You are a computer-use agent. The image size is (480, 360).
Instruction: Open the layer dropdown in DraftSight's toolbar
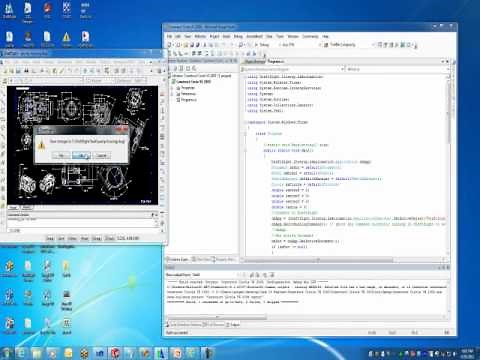[45, 80]
